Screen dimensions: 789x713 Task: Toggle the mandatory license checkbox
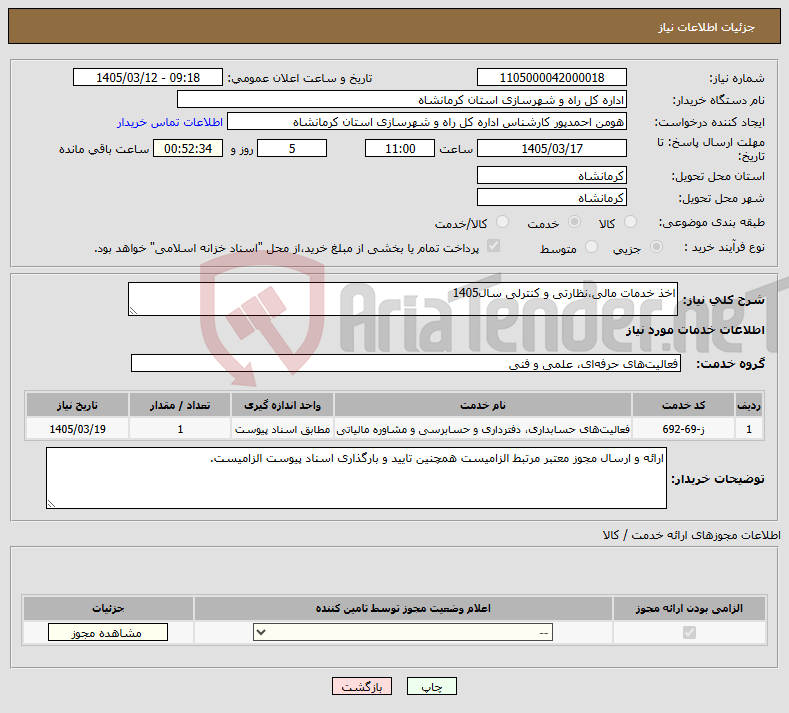pos(689,632)
